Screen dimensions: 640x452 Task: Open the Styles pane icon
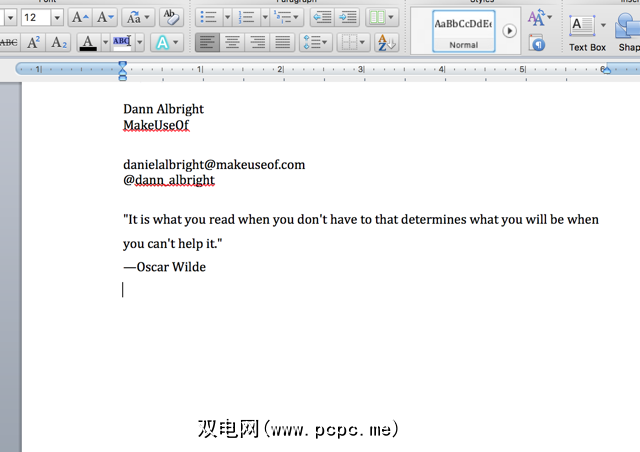[537, 43]
